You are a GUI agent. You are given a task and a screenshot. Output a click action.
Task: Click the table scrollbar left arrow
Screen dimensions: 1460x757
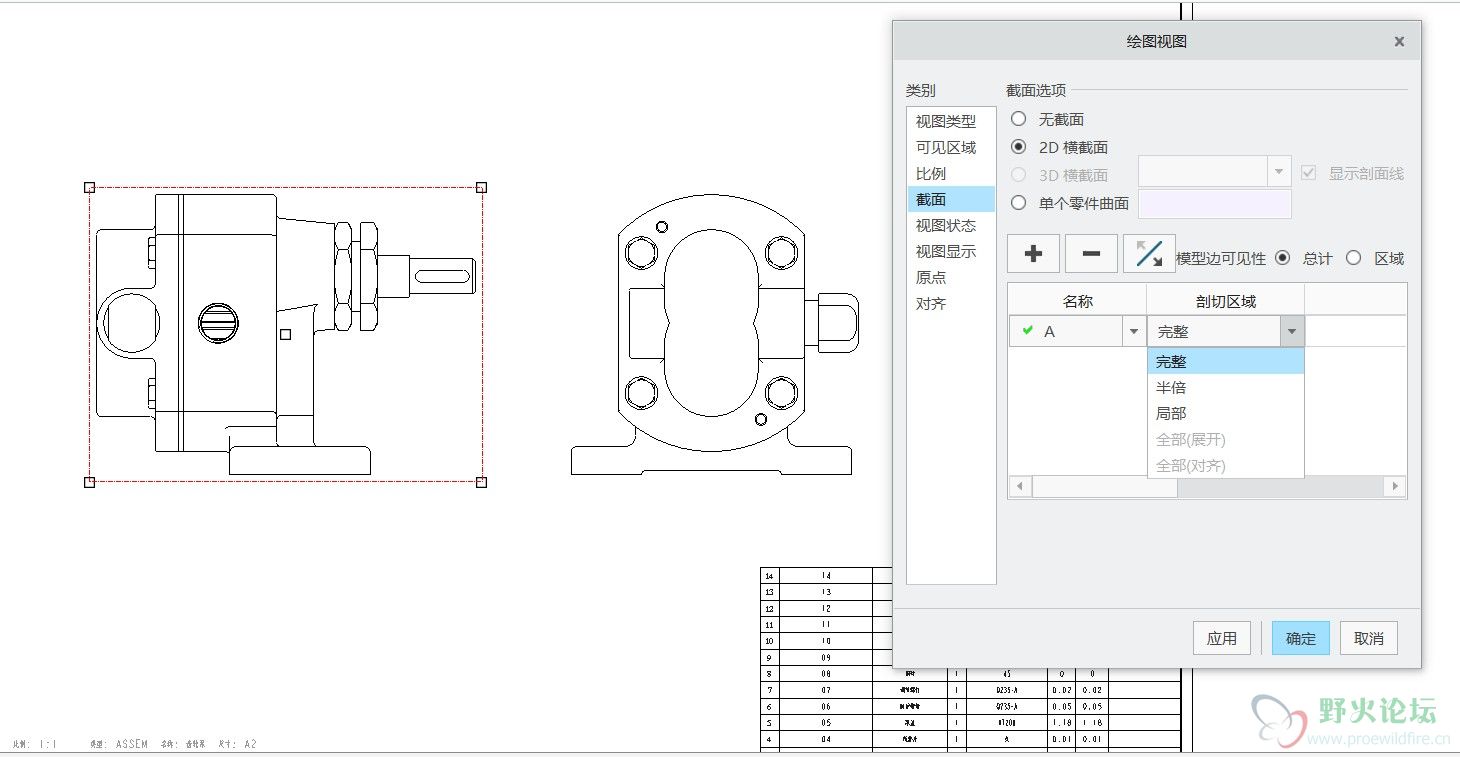pos(1020,486)
